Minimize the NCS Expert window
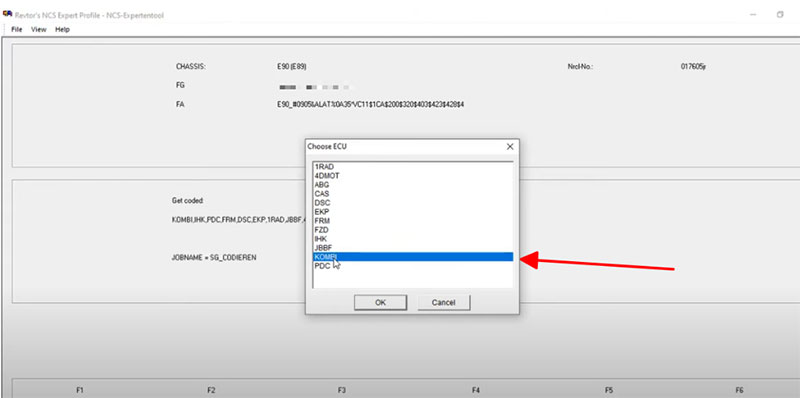Image resolution: width=800 pixels, height=398 pixels. tap(753, 15)
